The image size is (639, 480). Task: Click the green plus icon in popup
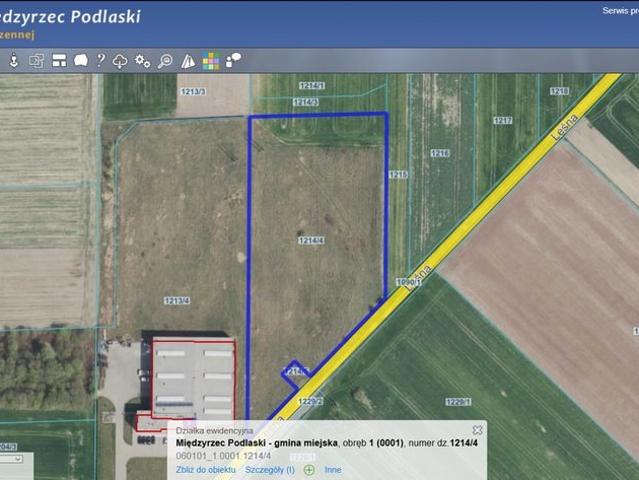(x=308, y=469)
